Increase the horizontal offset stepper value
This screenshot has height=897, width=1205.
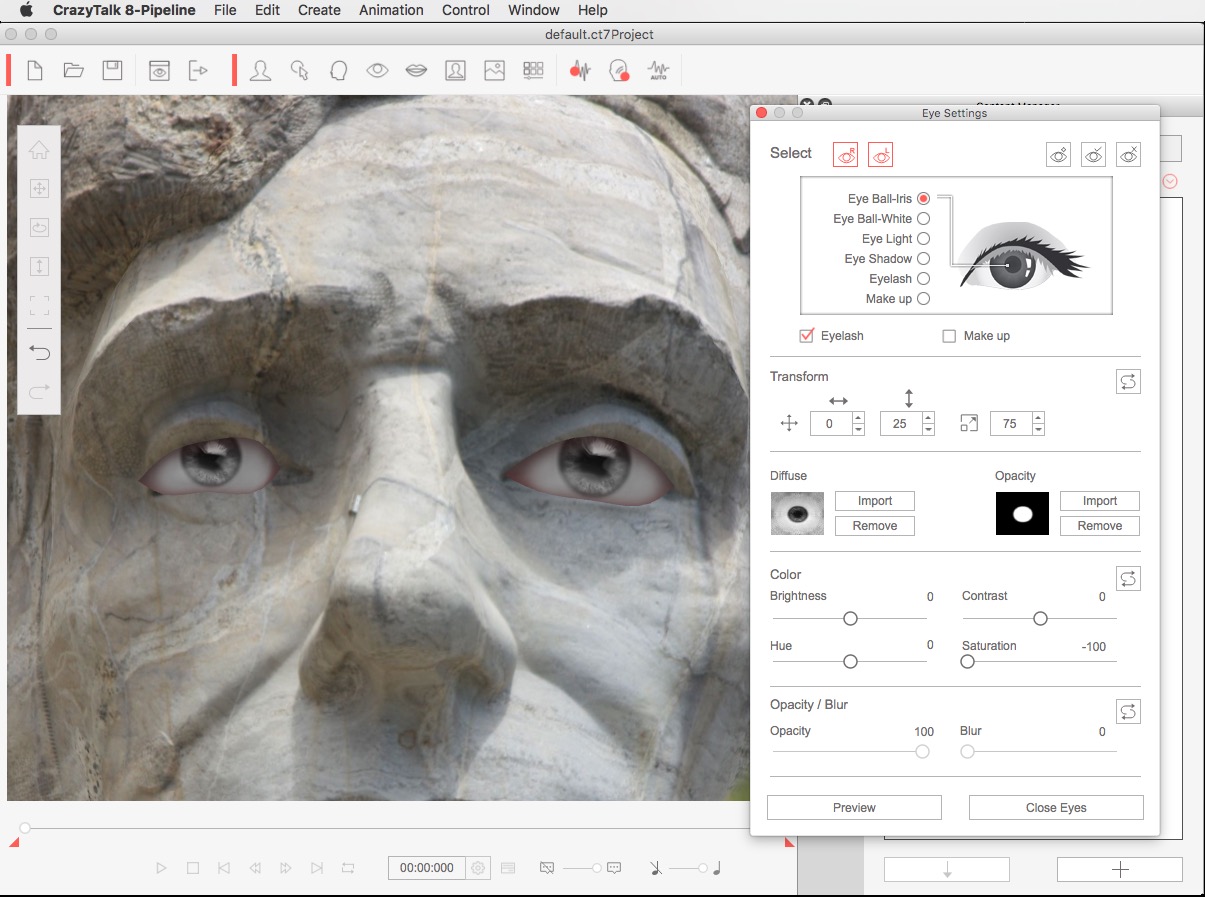858,418
